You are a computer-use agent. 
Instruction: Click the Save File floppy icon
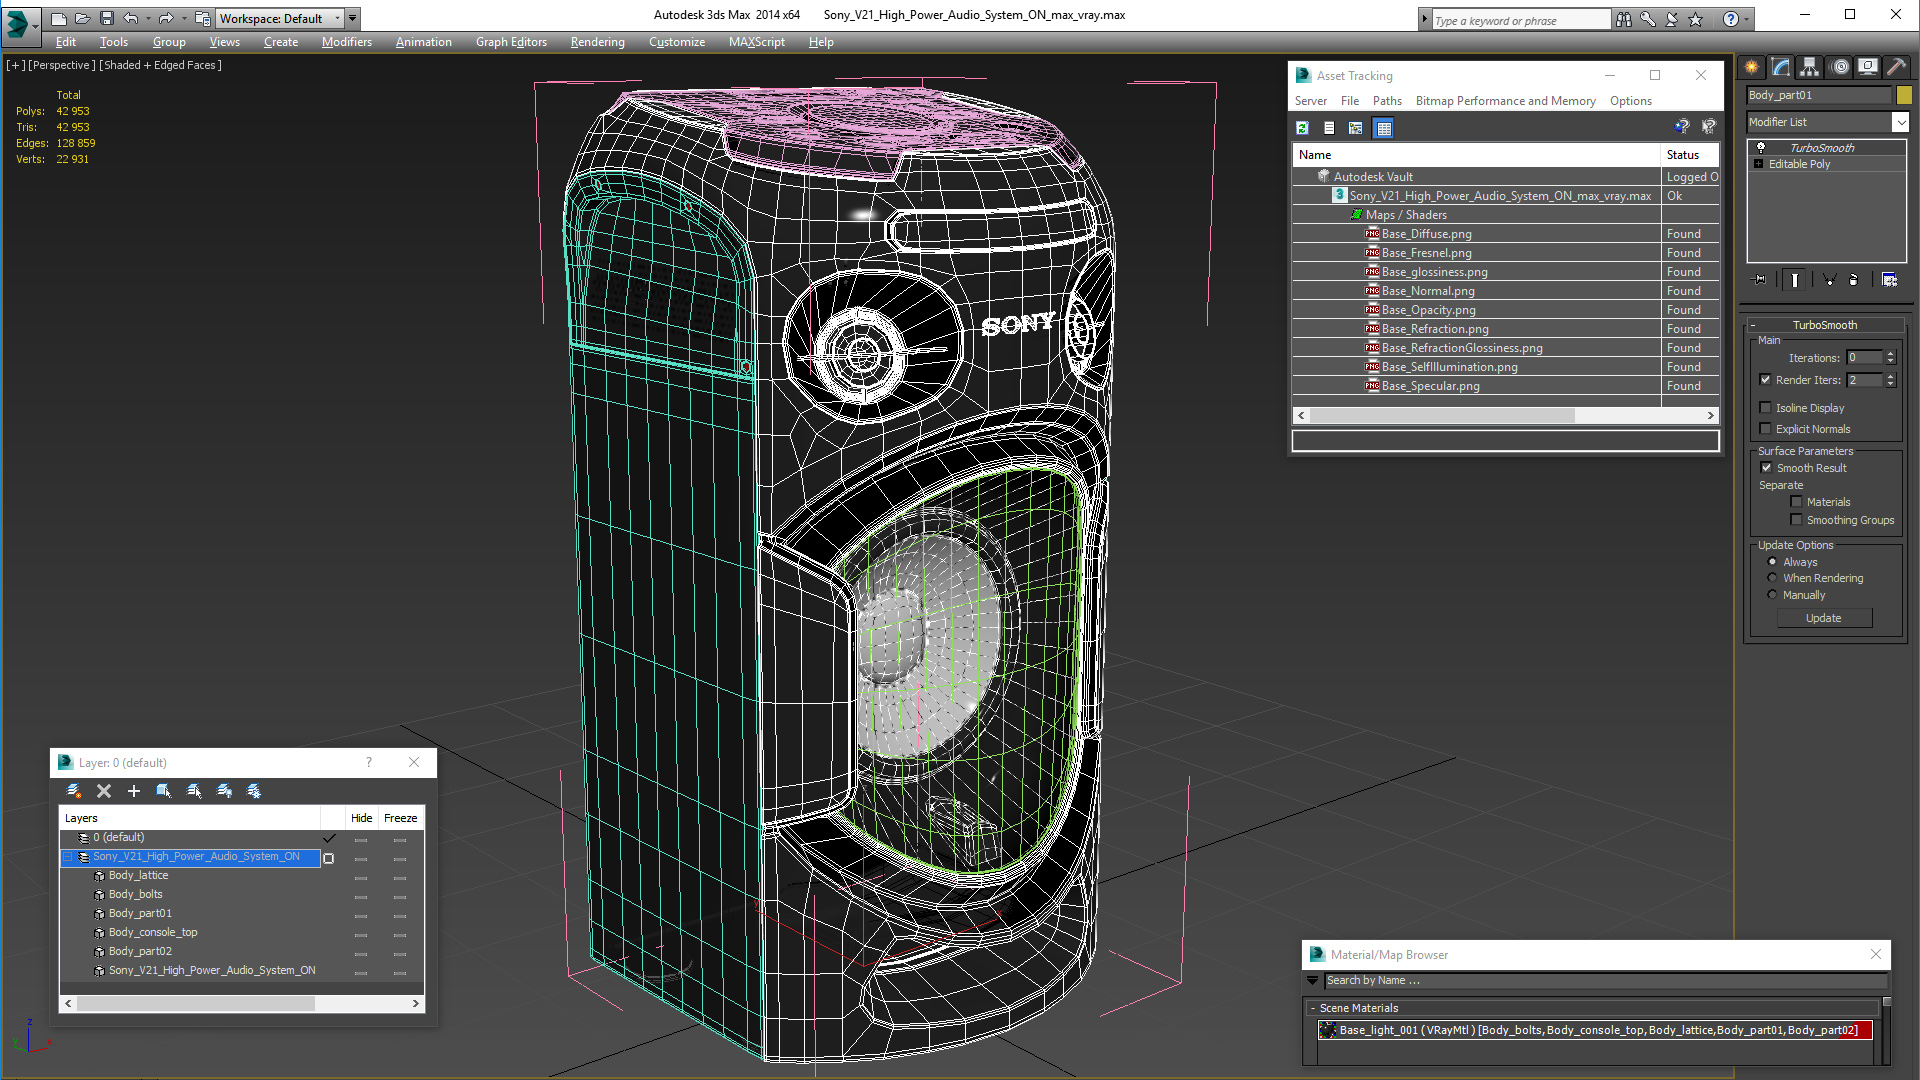pos(107,18)
